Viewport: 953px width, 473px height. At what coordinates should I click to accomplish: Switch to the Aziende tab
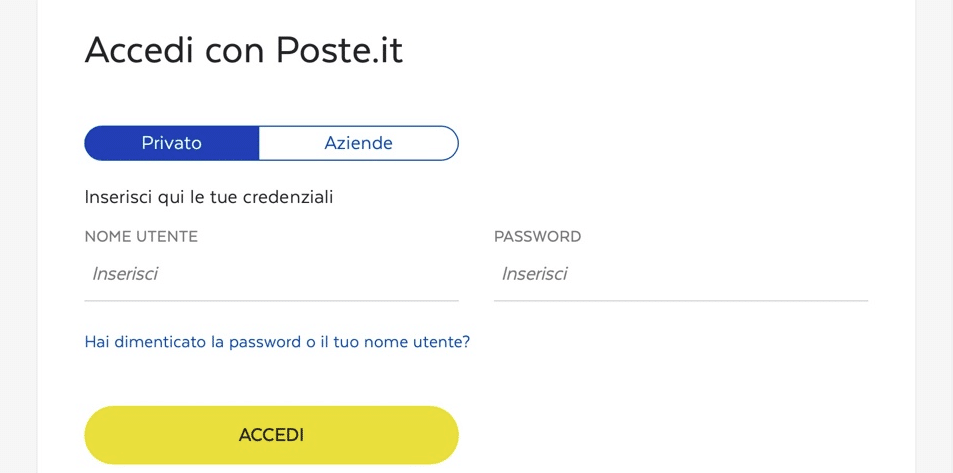[358, 143]
